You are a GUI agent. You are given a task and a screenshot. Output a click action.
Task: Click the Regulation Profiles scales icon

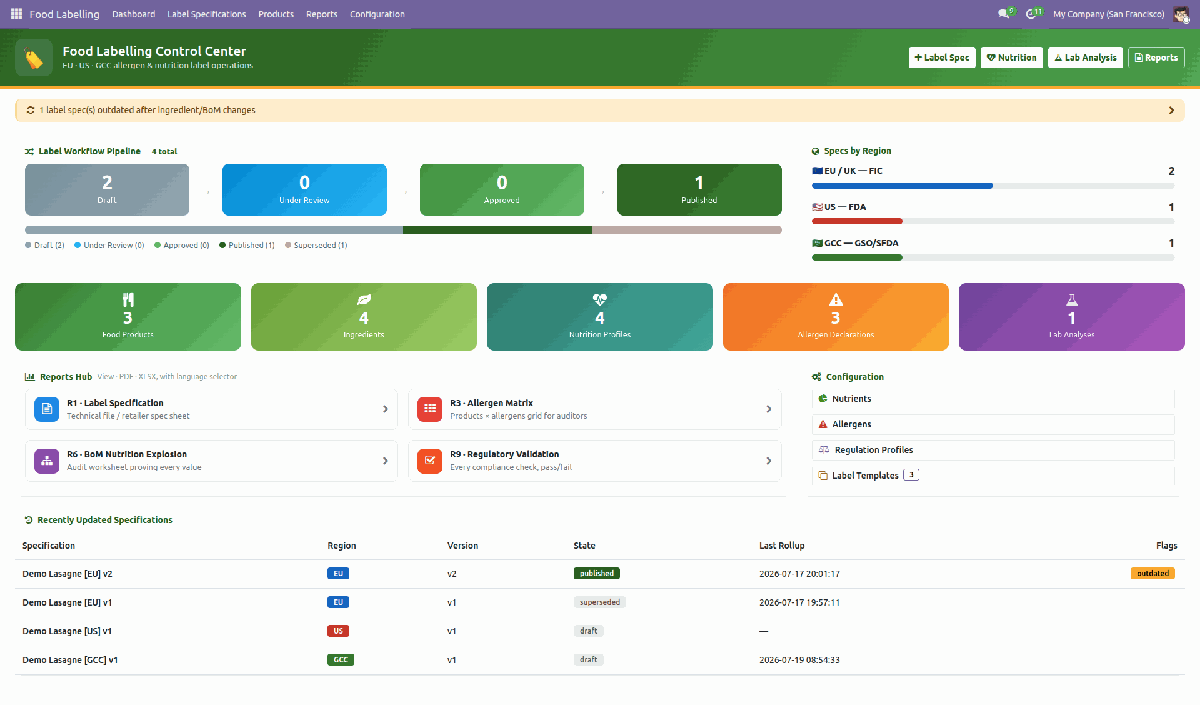tap(824, 450)
